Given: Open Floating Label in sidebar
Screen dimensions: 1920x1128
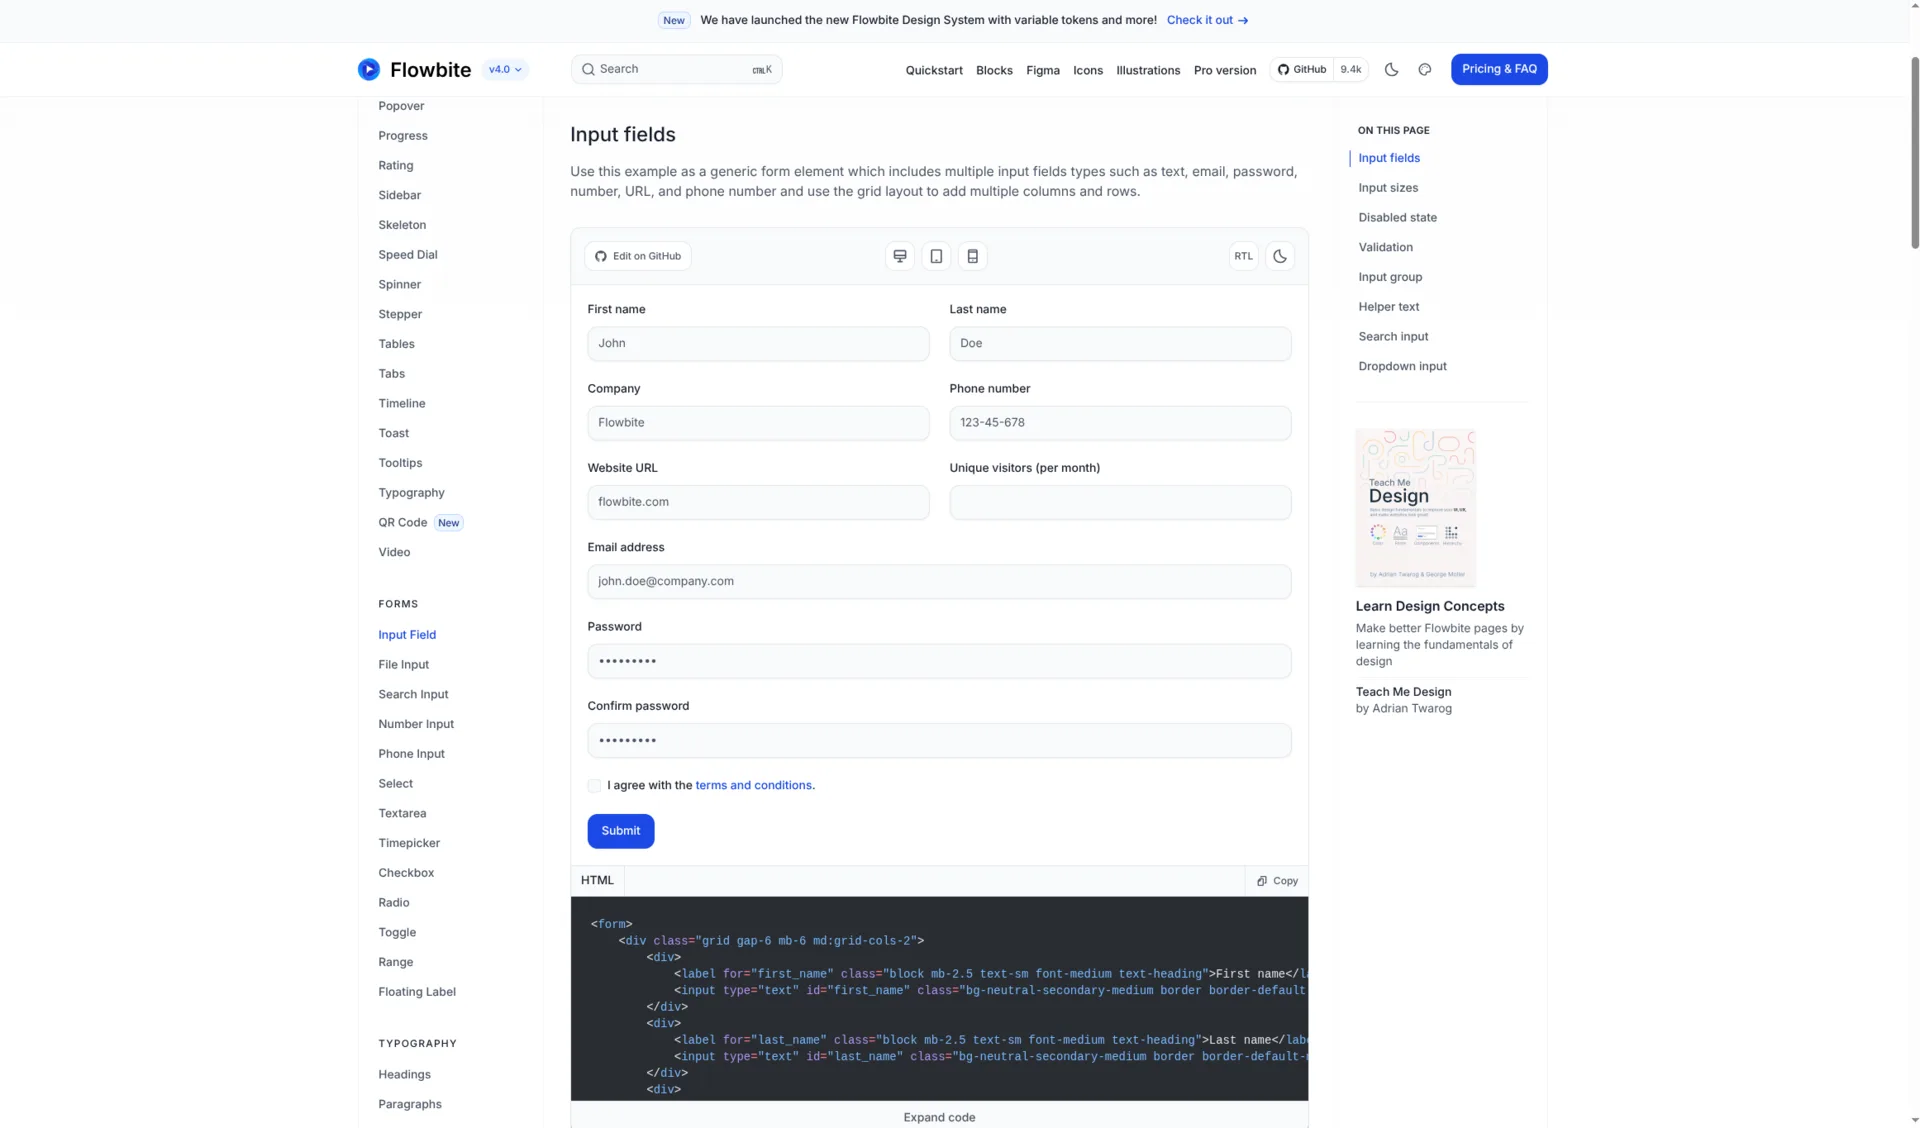Looking at the screenshot, I should (417, 992).
